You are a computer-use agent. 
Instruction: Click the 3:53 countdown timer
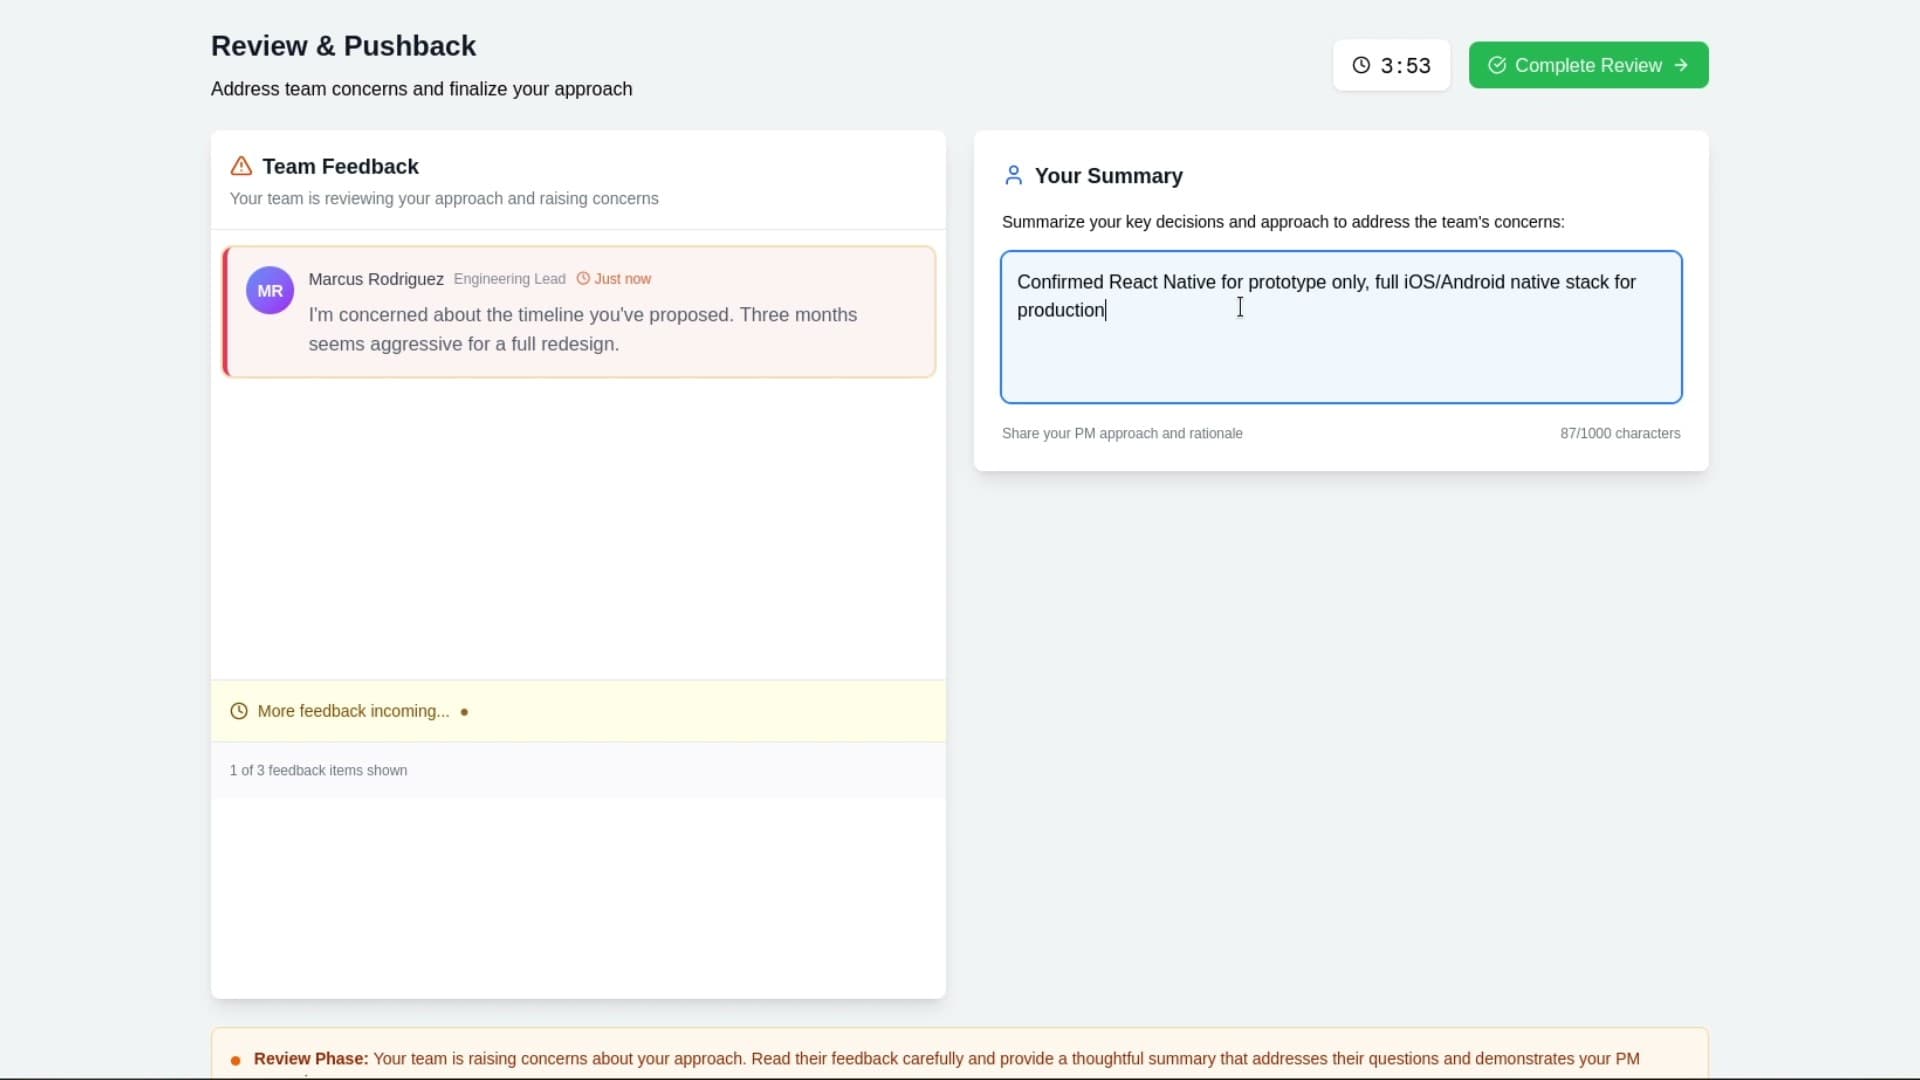1403,65
